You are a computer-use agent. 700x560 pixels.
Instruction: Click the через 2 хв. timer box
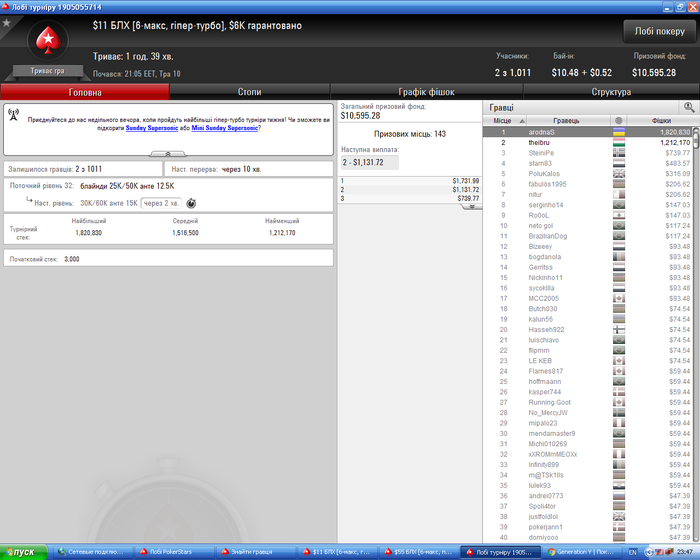coord(161,203)
